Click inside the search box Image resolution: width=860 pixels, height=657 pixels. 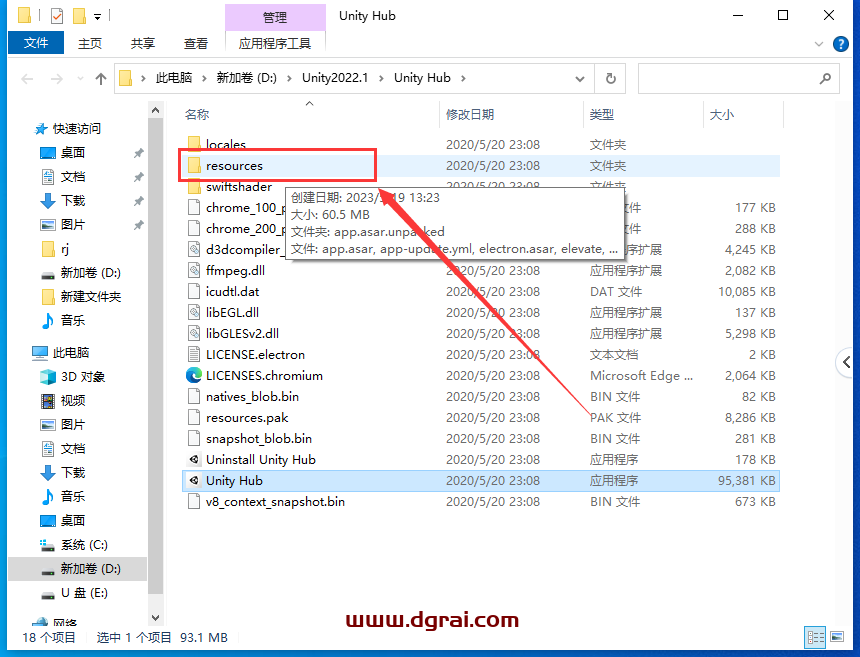(x=738, y=78)
